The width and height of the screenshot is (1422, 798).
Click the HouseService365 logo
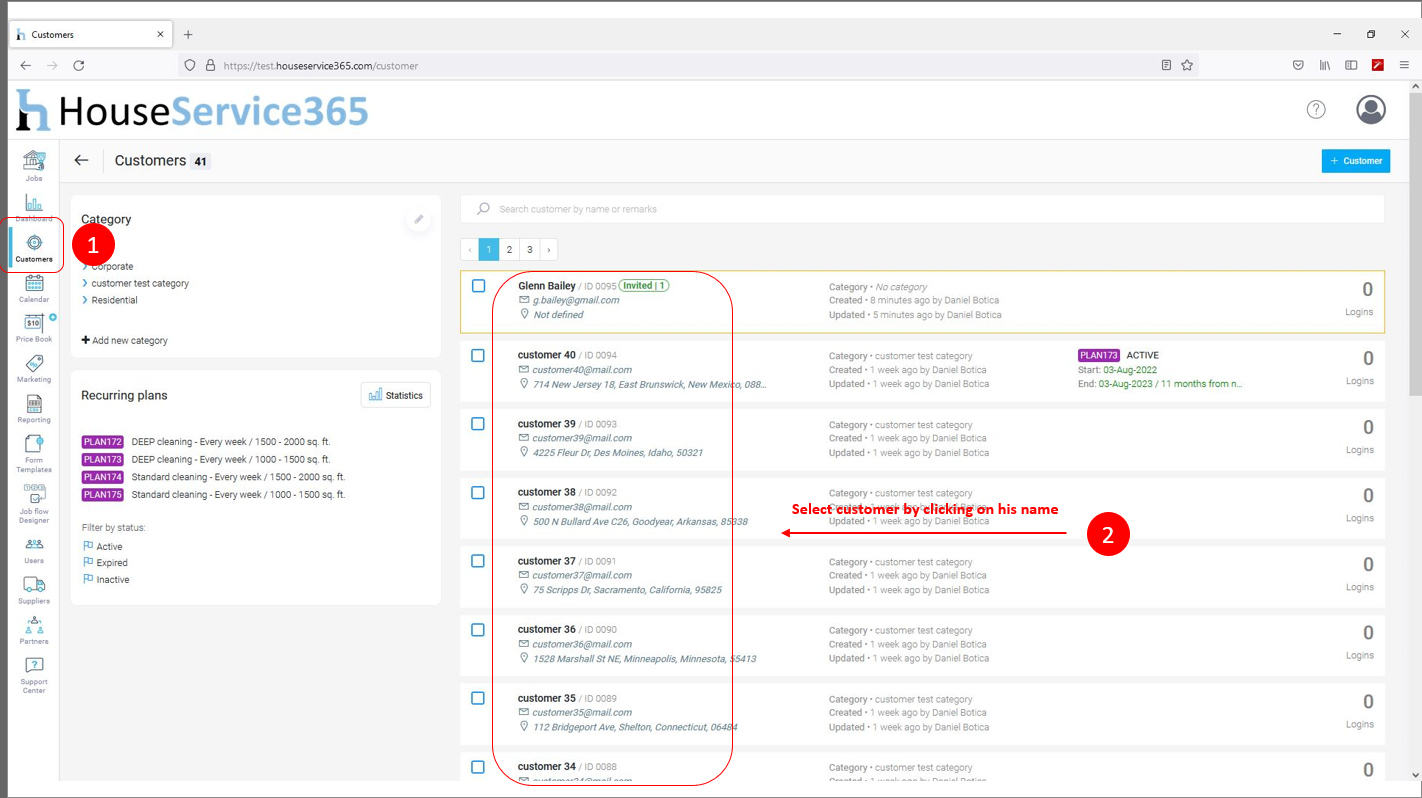[x=192, y=111]
